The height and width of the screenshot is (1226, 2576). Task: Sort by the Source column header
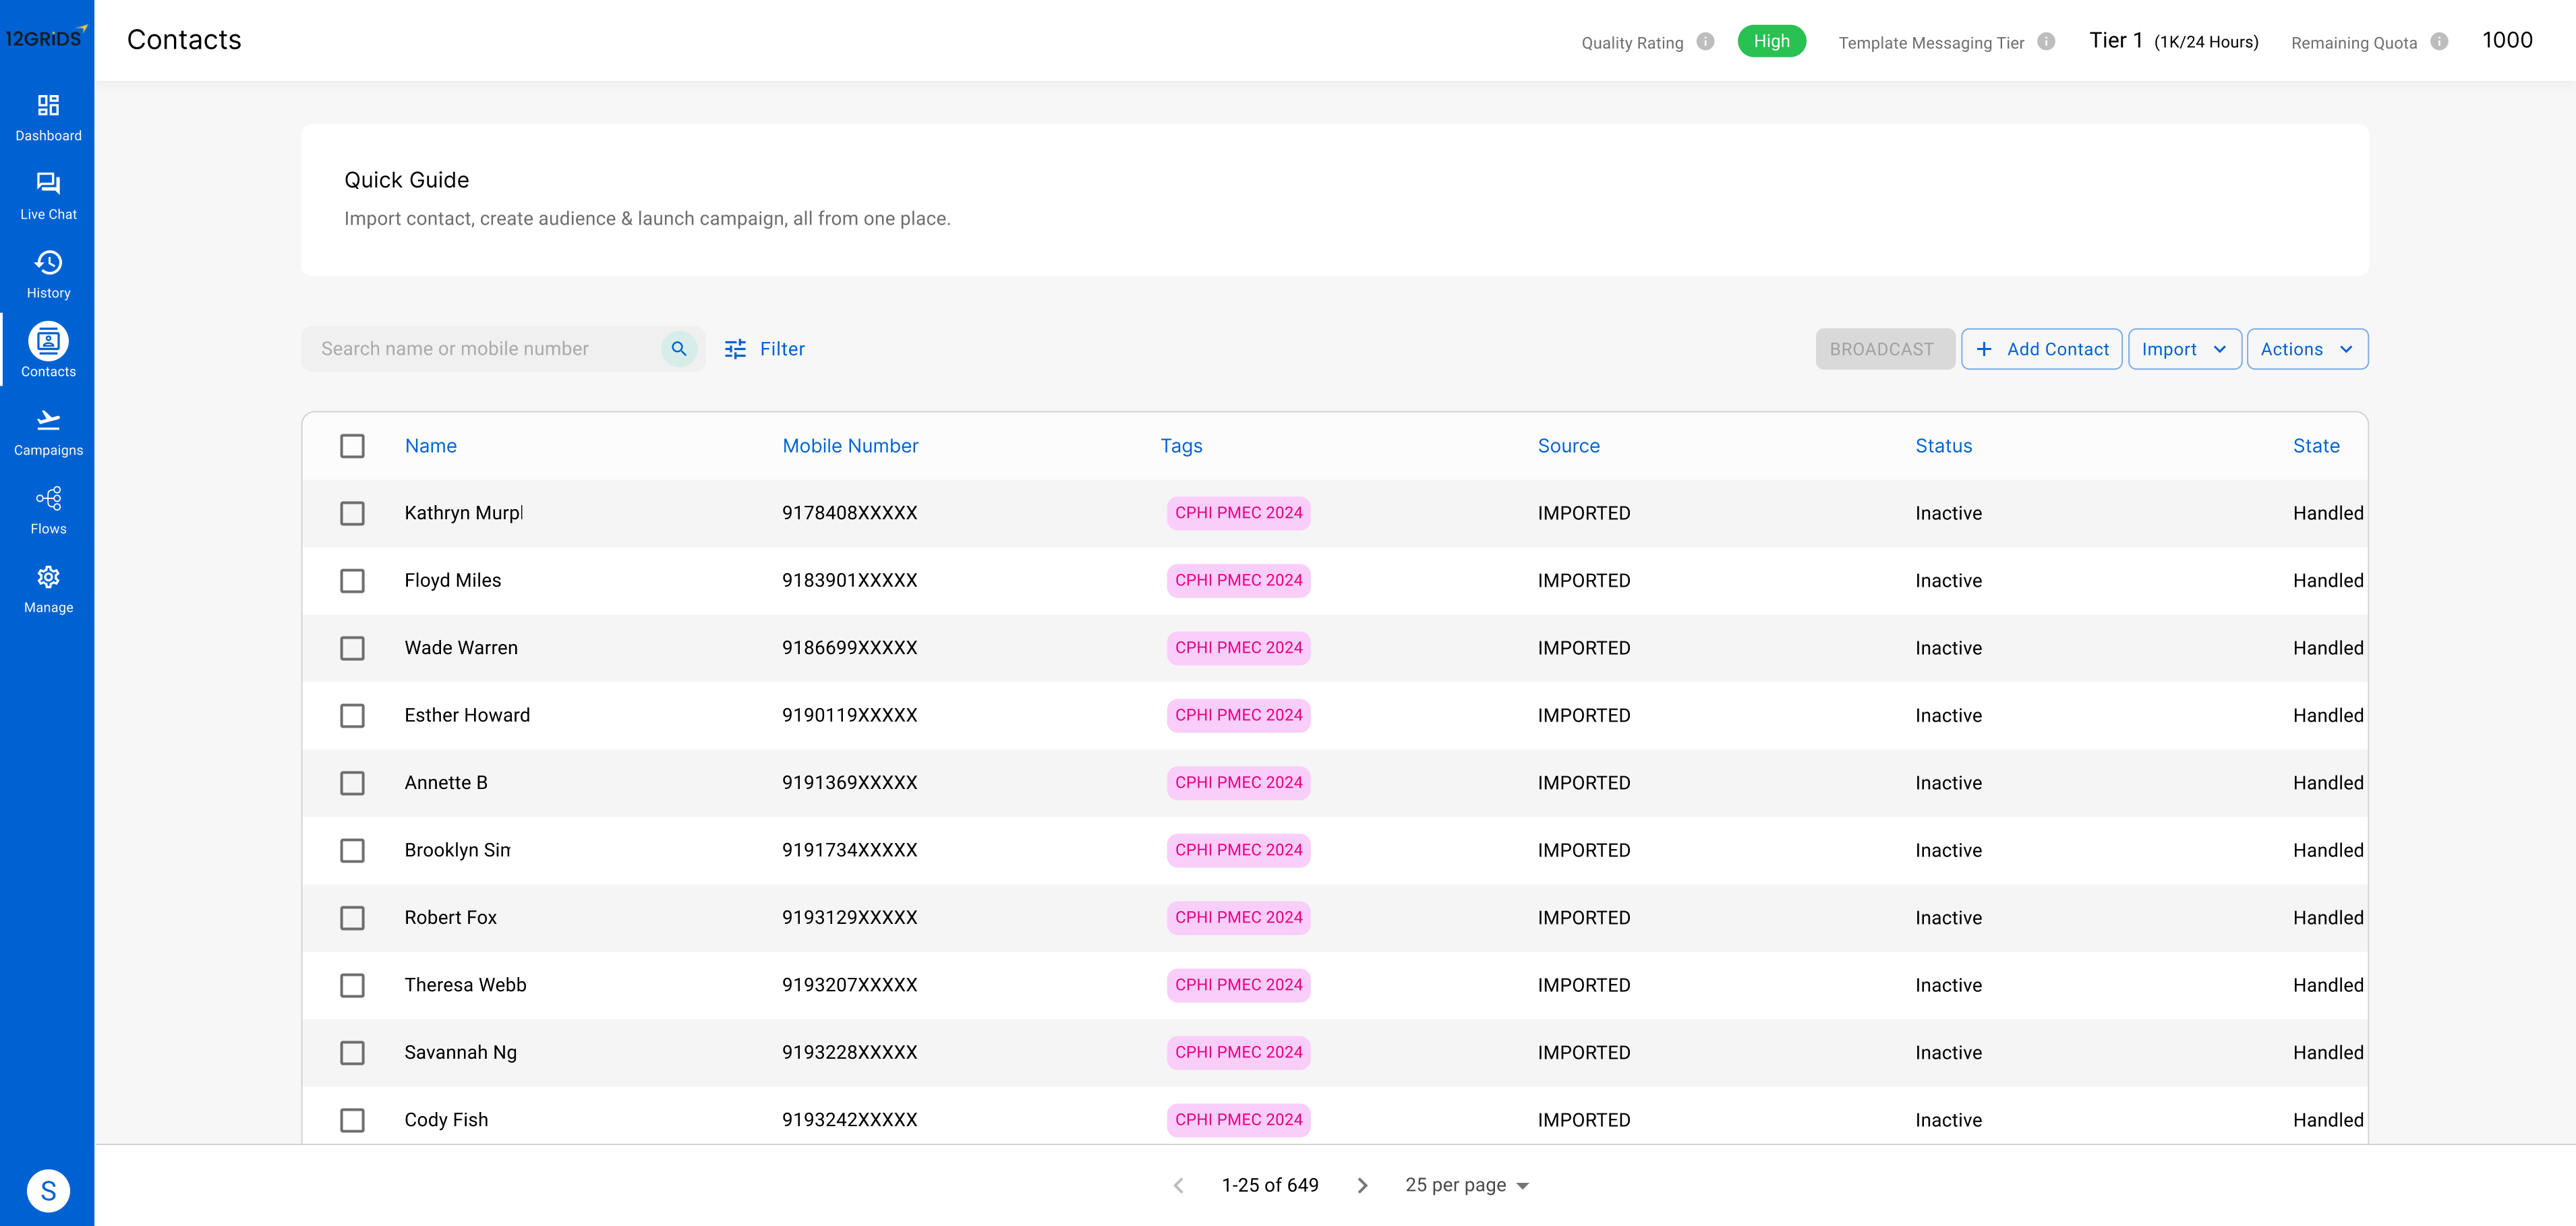1568,446
